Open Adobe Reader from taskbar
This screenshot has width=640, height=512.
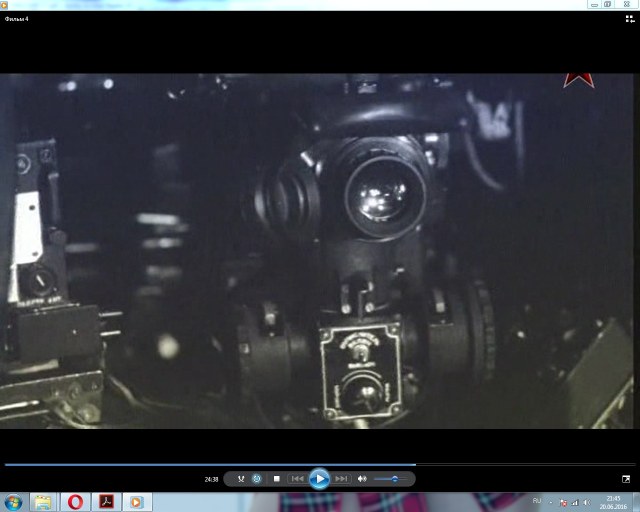click(106, 501)
